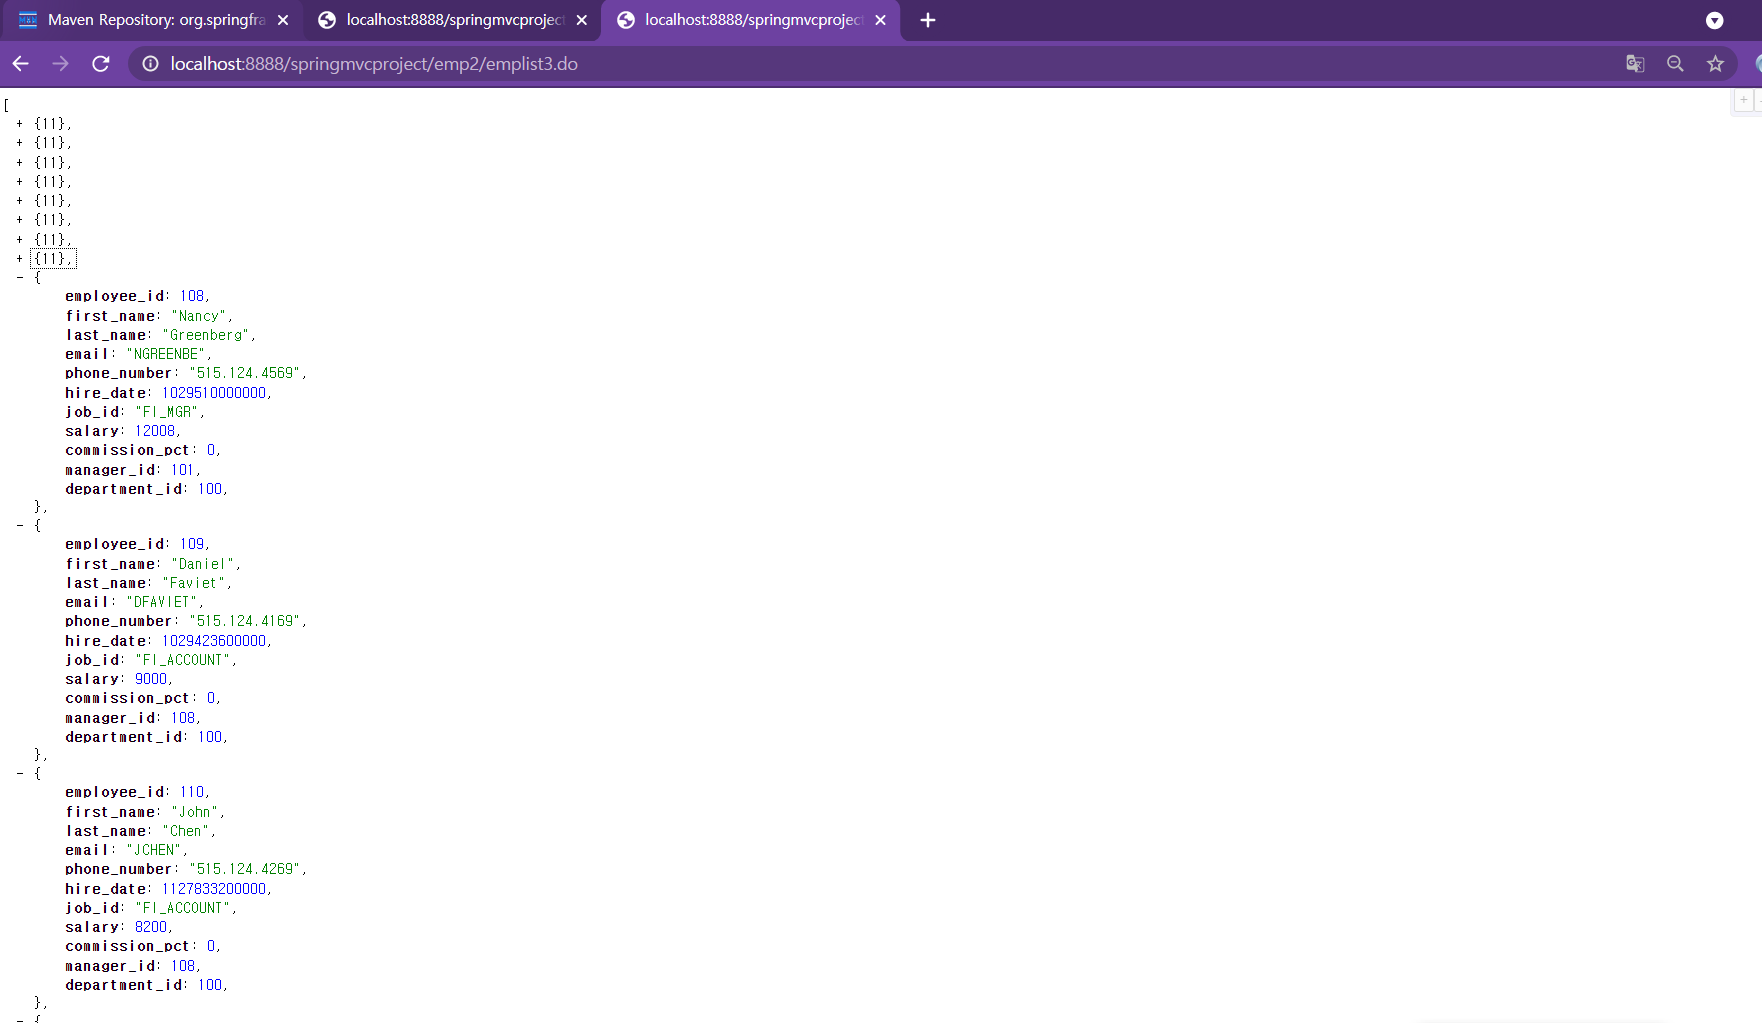
Task: Switch to the Maven Repository tab
Action: click(x=152, y=20)
